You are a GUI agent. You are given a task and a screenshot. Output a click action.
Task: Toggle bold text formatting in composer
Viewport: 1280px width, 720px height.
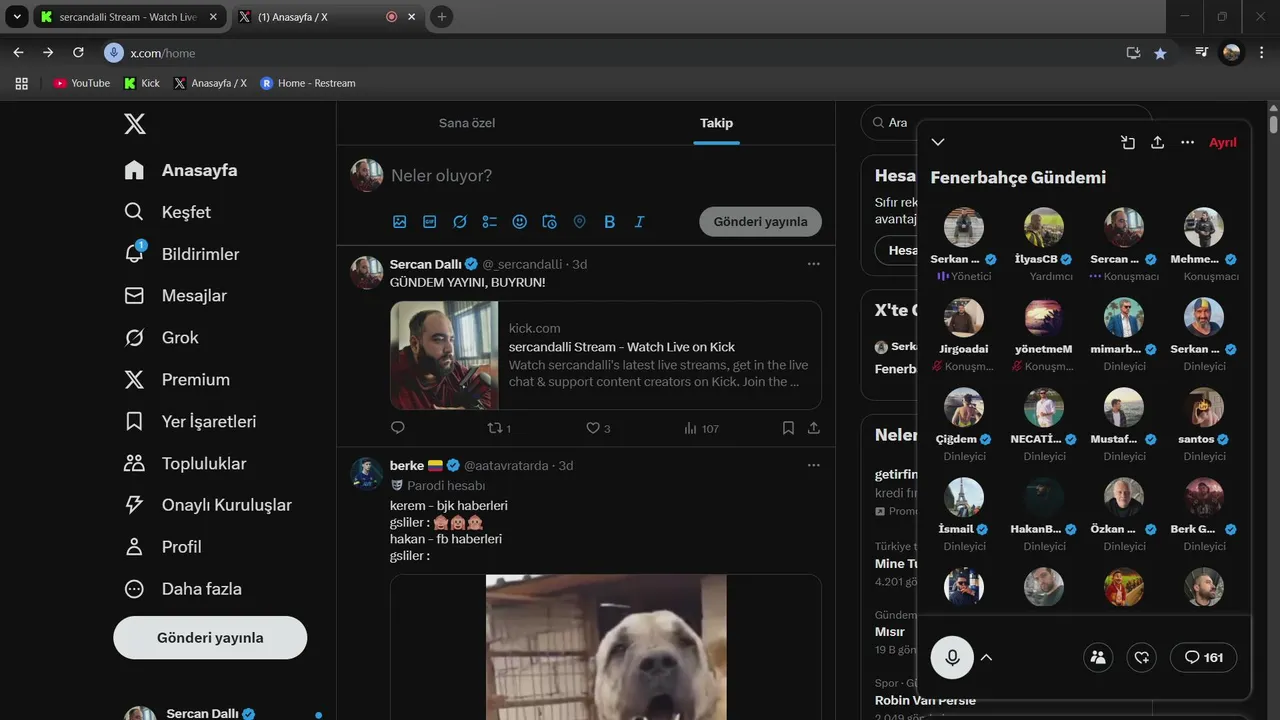click(x=609, y=222)
